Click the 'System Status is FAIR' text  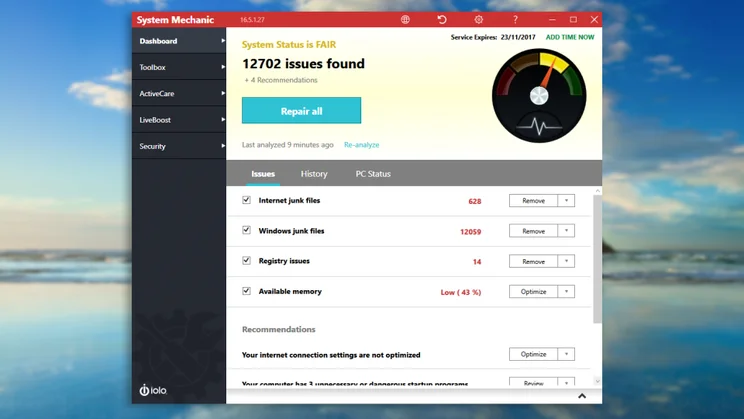point(289,45)
